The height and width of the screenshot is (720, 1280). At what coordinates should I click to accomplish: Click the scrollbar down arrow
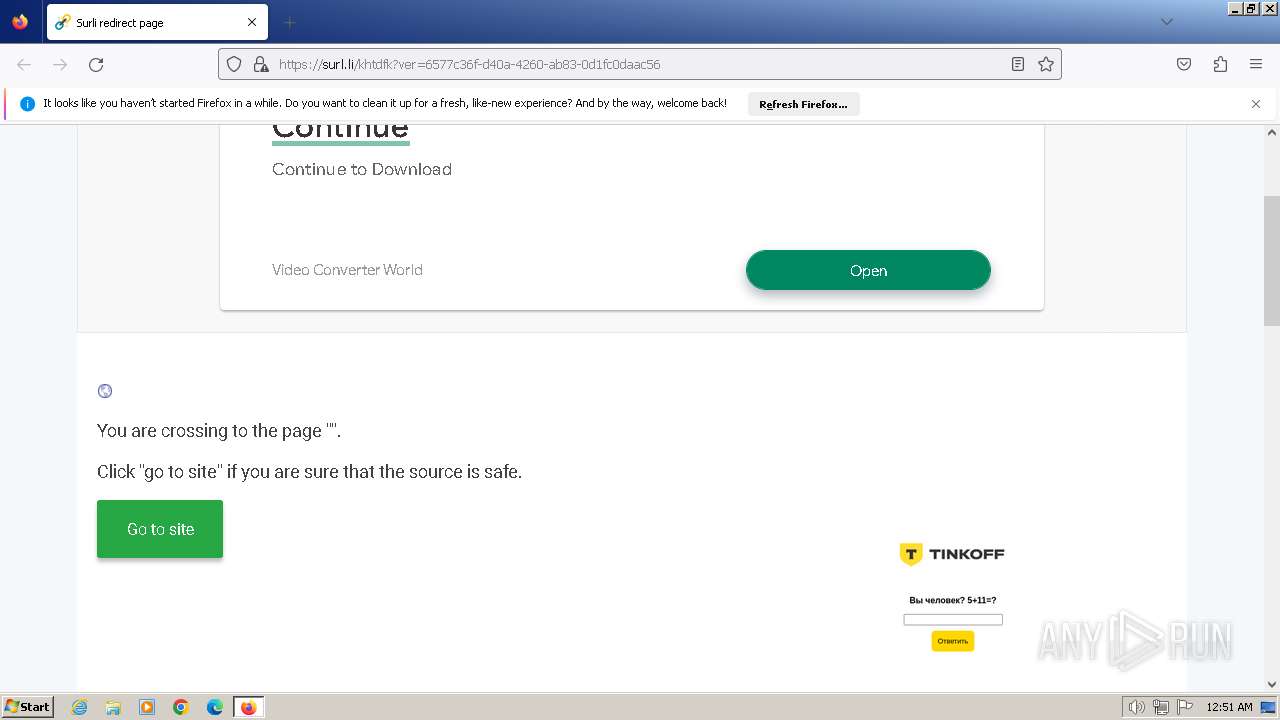[x=1272, y=684]
